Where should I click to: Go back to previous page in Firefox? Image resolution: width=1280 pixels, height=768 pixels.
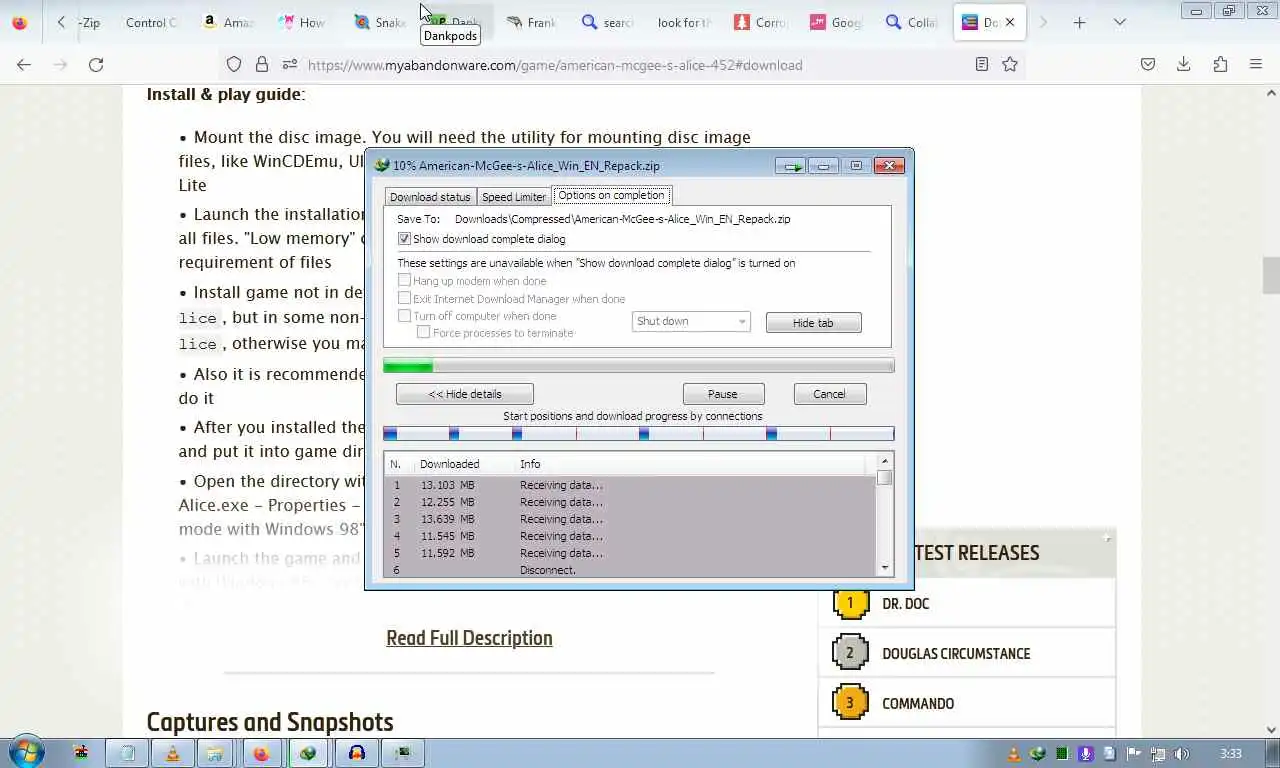24,64
